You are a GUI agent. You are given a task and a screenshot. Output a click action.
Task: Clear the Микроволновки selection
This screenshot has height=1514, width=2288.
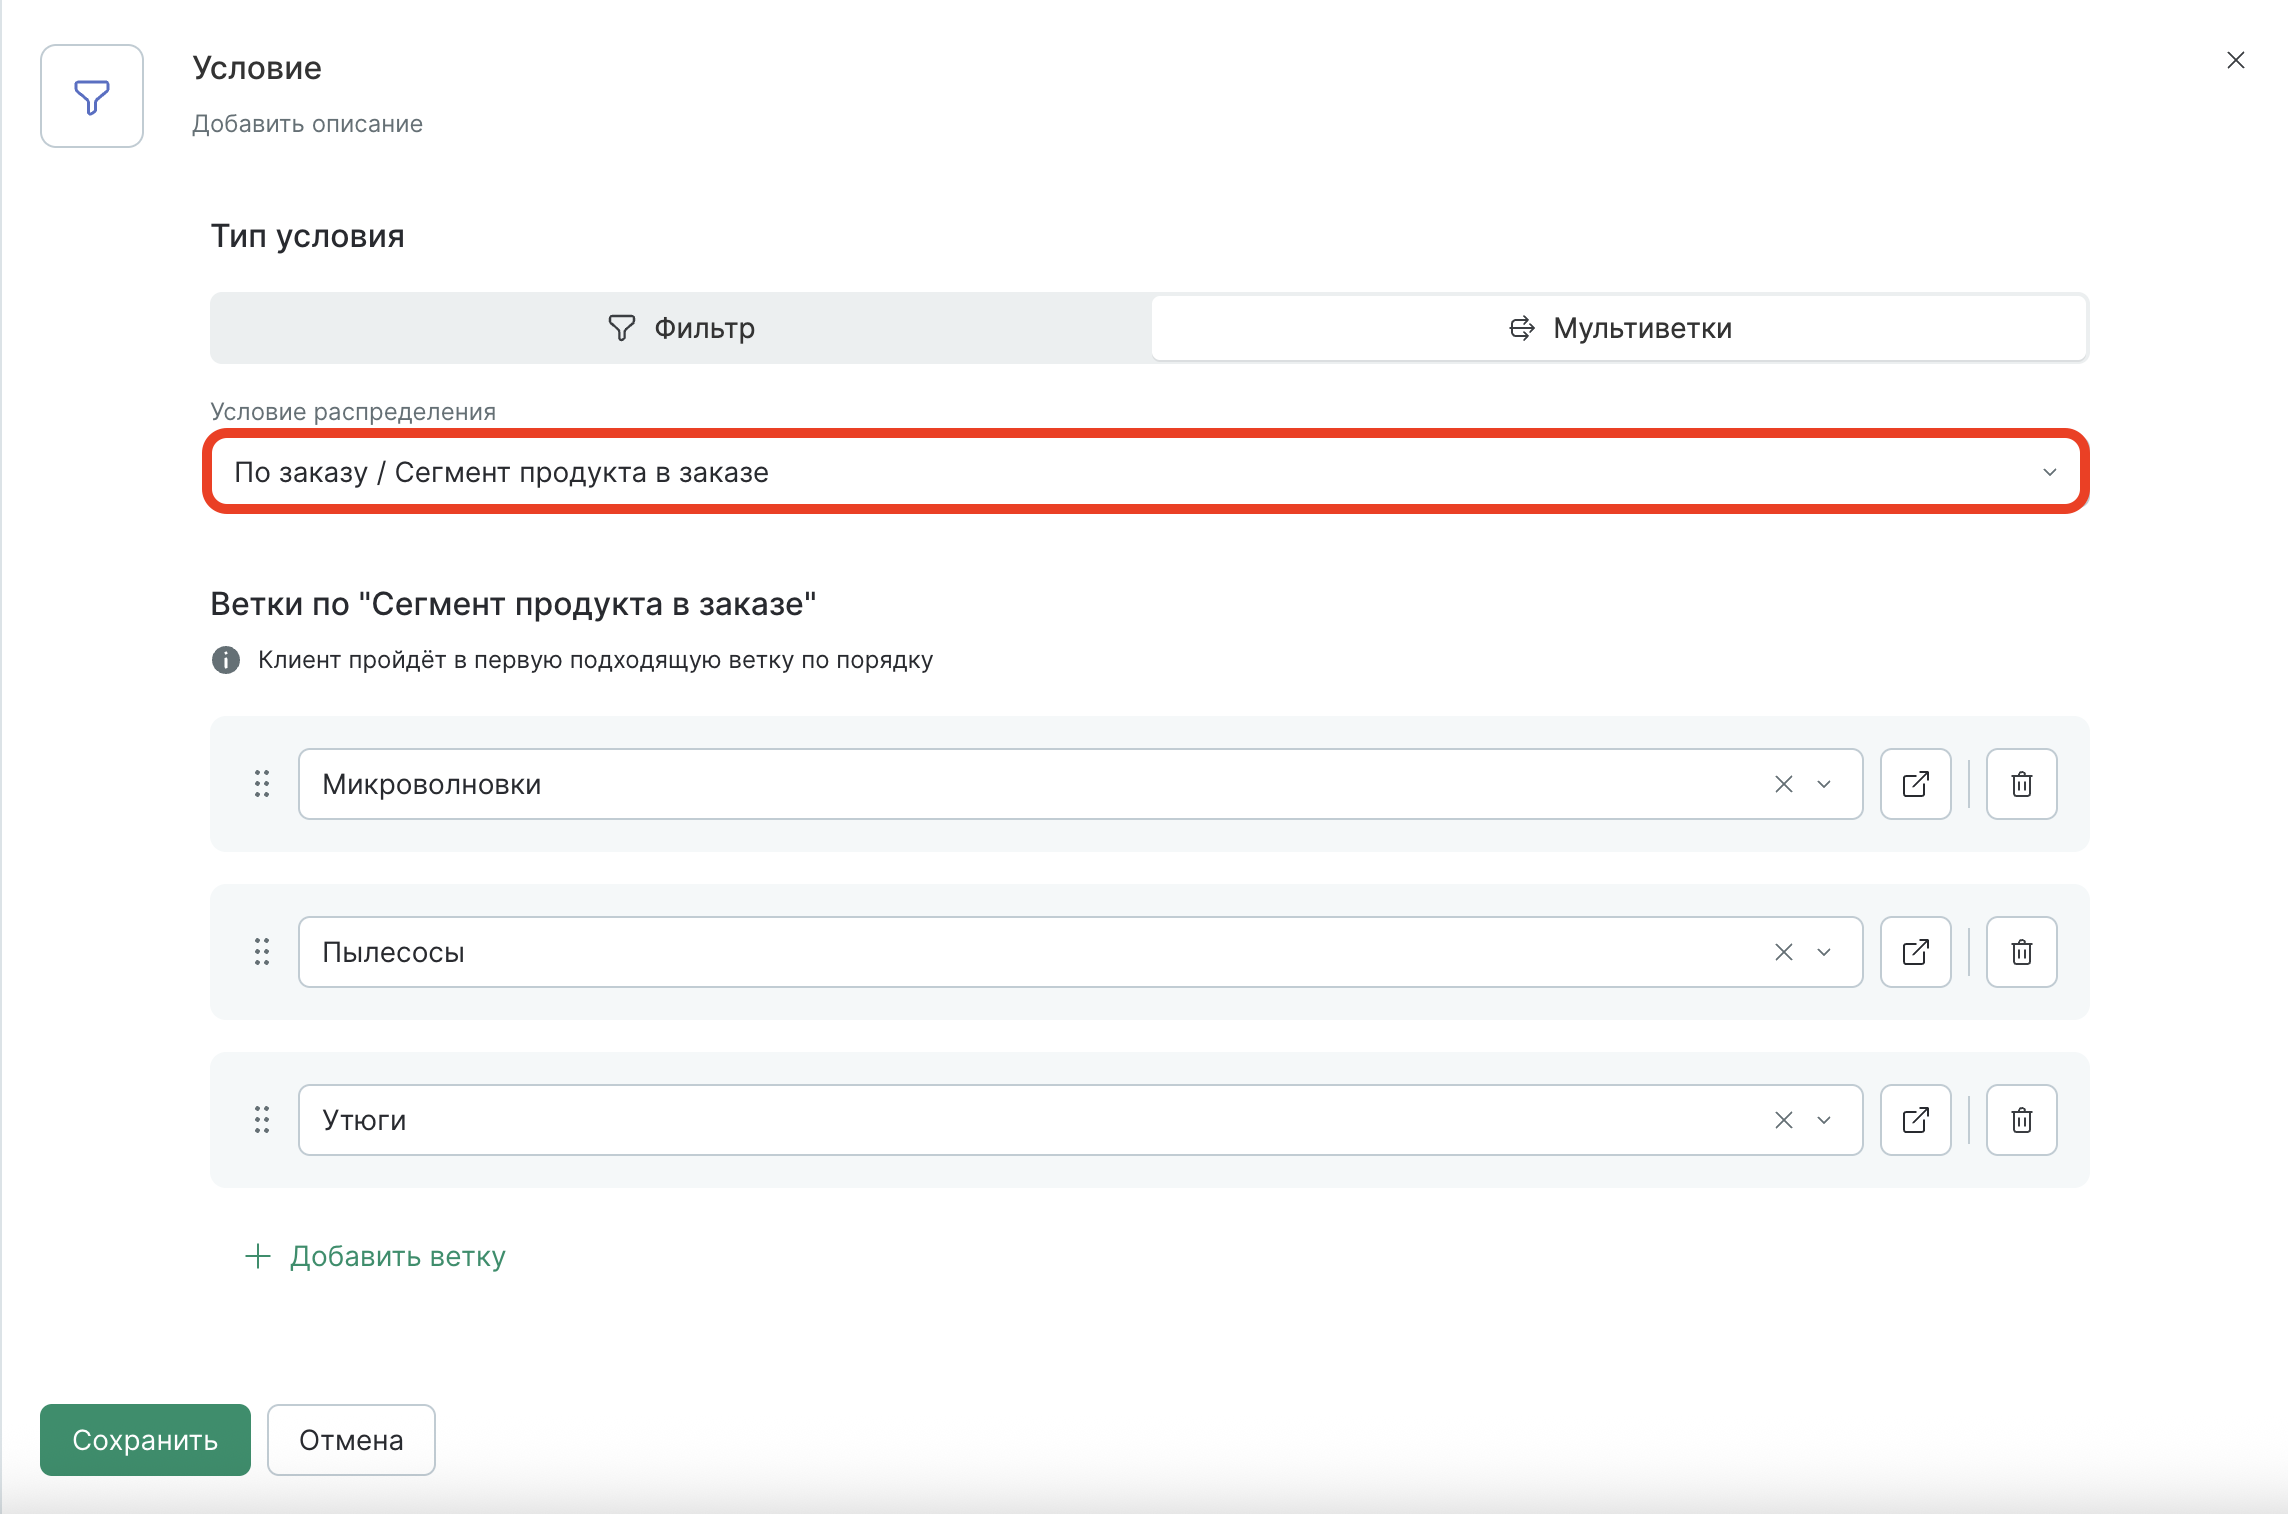tap(1784, 784)
